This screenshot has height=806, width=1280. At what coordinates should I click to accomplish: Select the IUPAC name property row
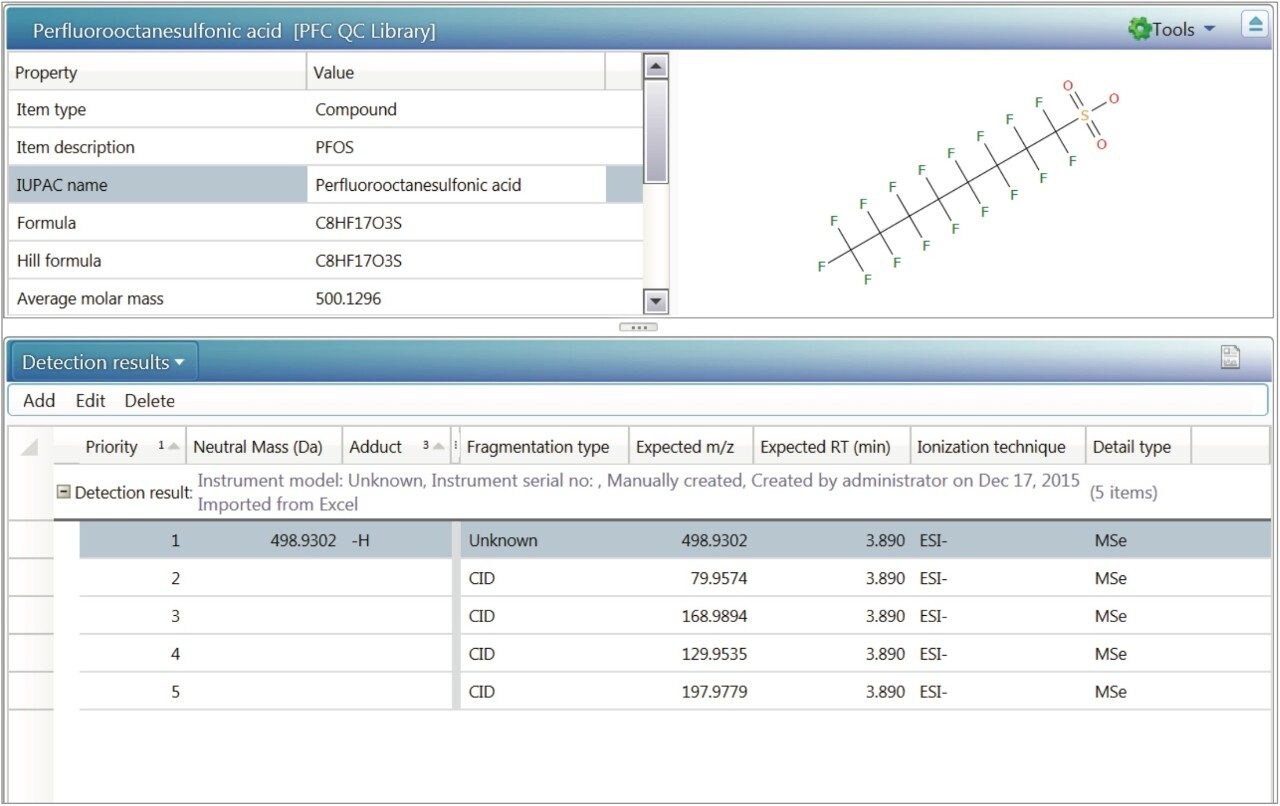pyautogui.click(x=325, y=185)
